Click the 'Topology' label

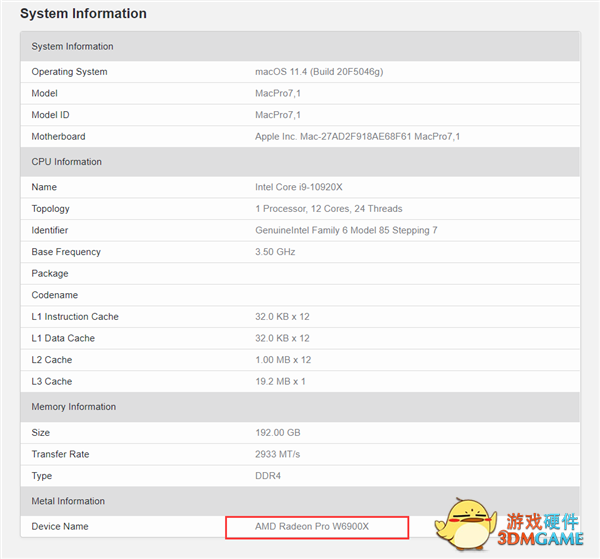pos(51,209)
